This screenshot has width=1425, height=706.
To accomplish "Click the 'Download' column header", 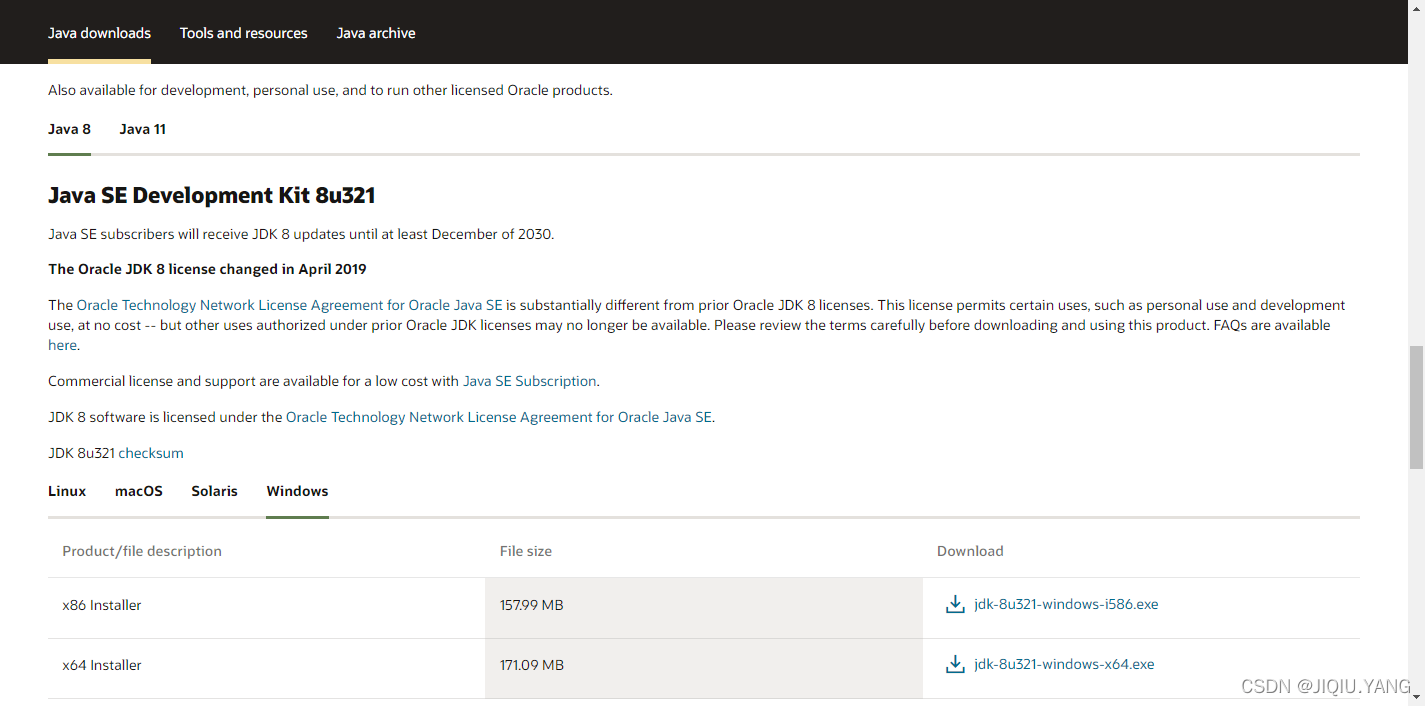I will (970, 551).
